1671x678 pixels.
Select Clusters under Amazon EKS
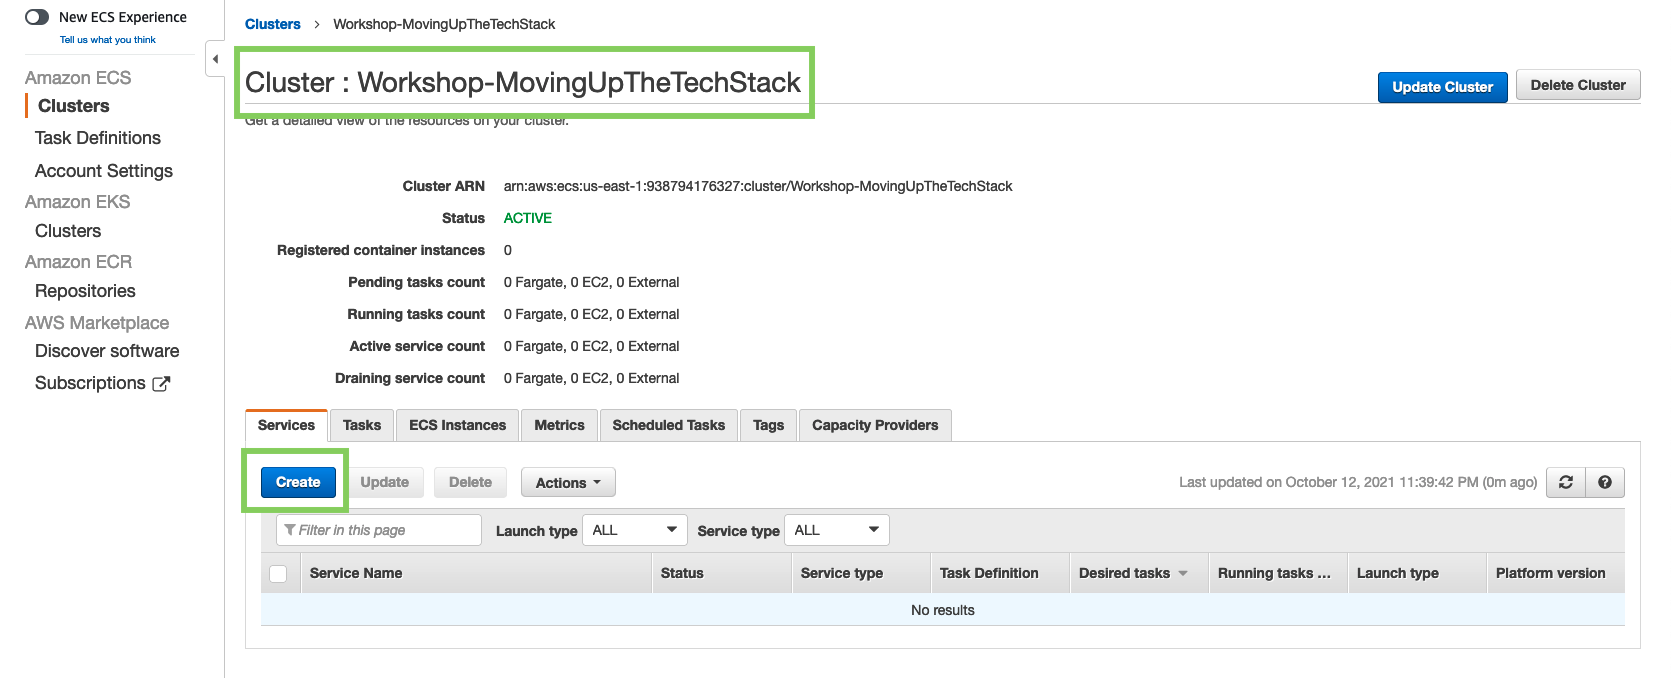[68, 231]
